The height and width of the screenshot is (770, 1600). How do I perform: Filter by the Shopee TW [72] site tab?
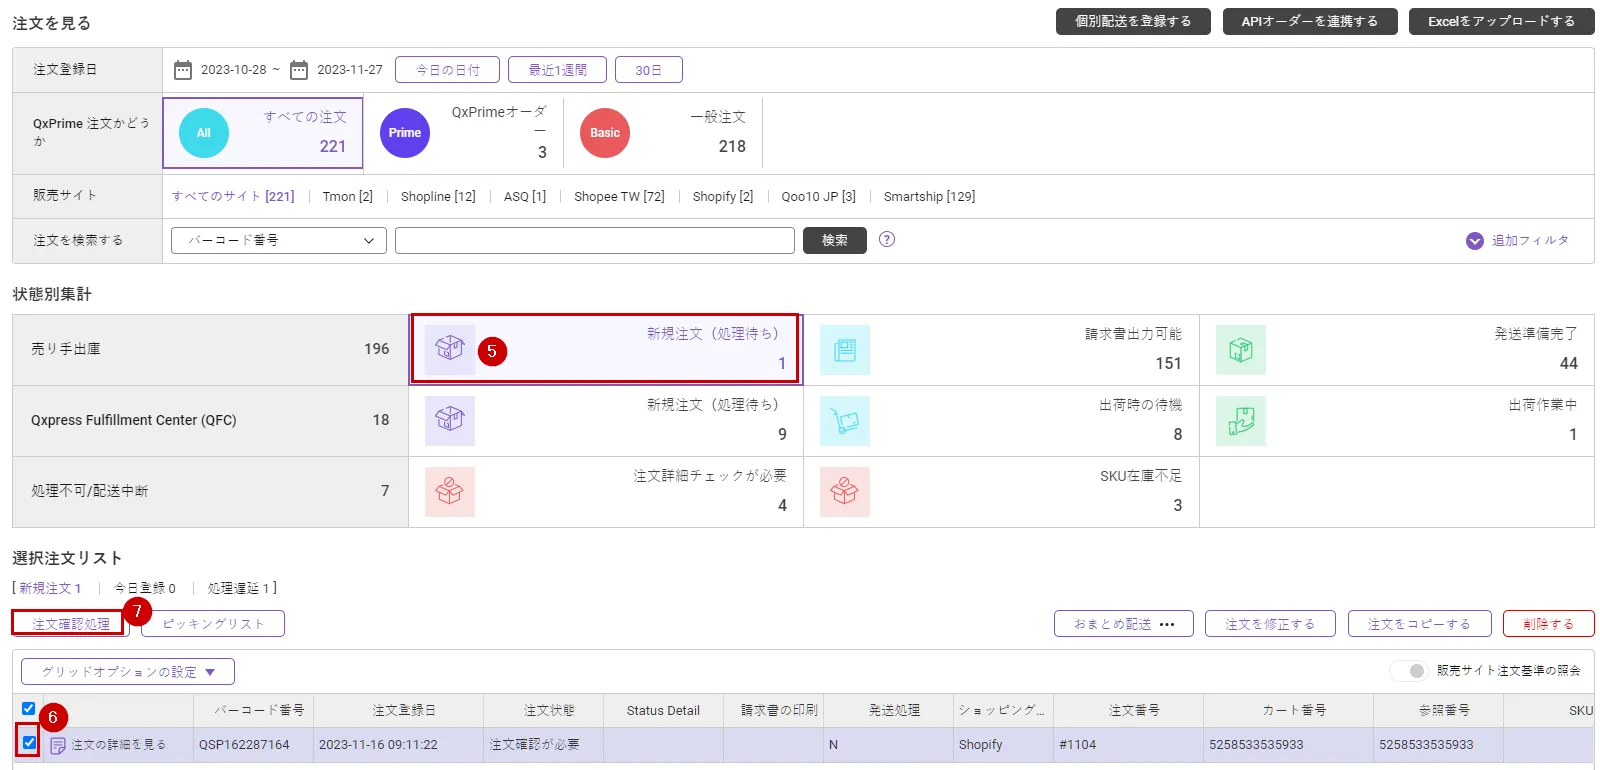pos(619,197)
